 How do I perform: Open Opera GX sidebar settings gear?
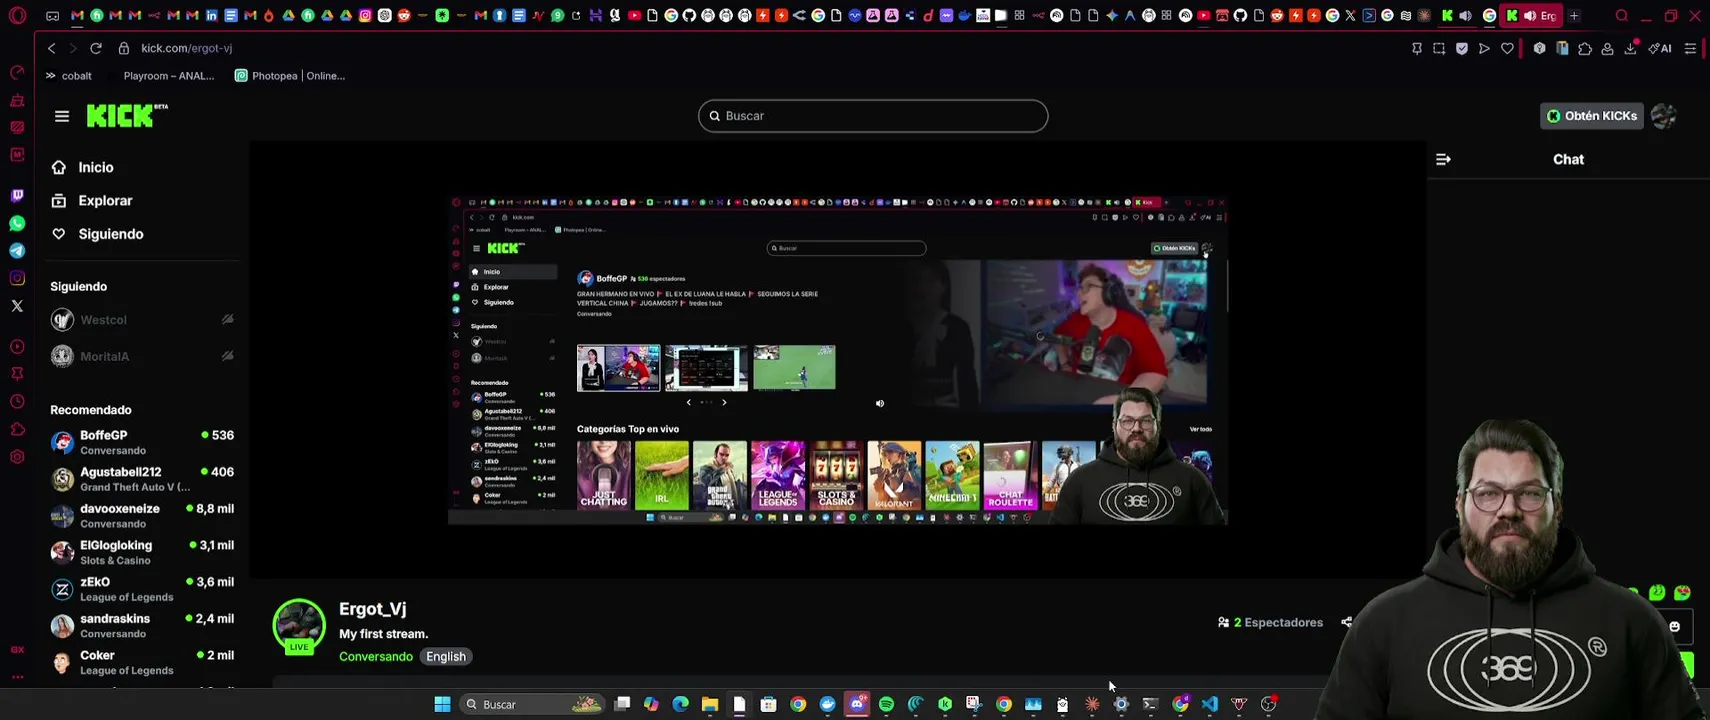17,457
